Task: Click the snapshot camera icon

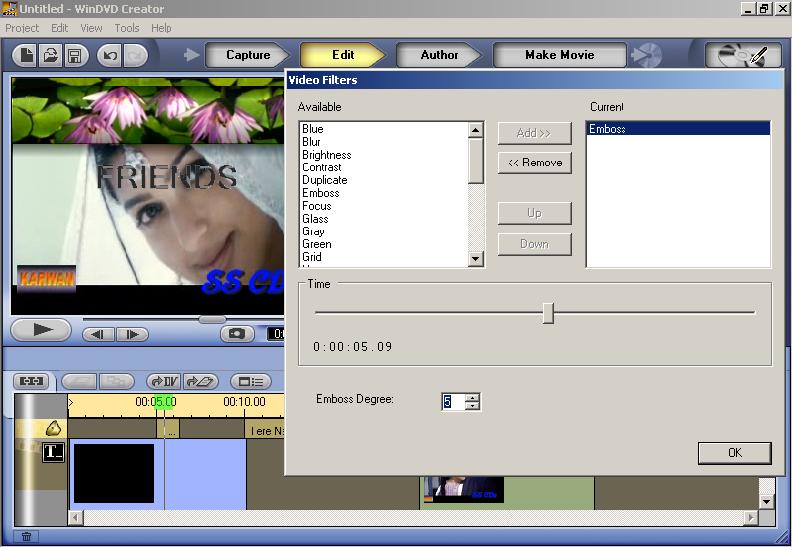Action: pyautogui.click(x=237, y=334)
